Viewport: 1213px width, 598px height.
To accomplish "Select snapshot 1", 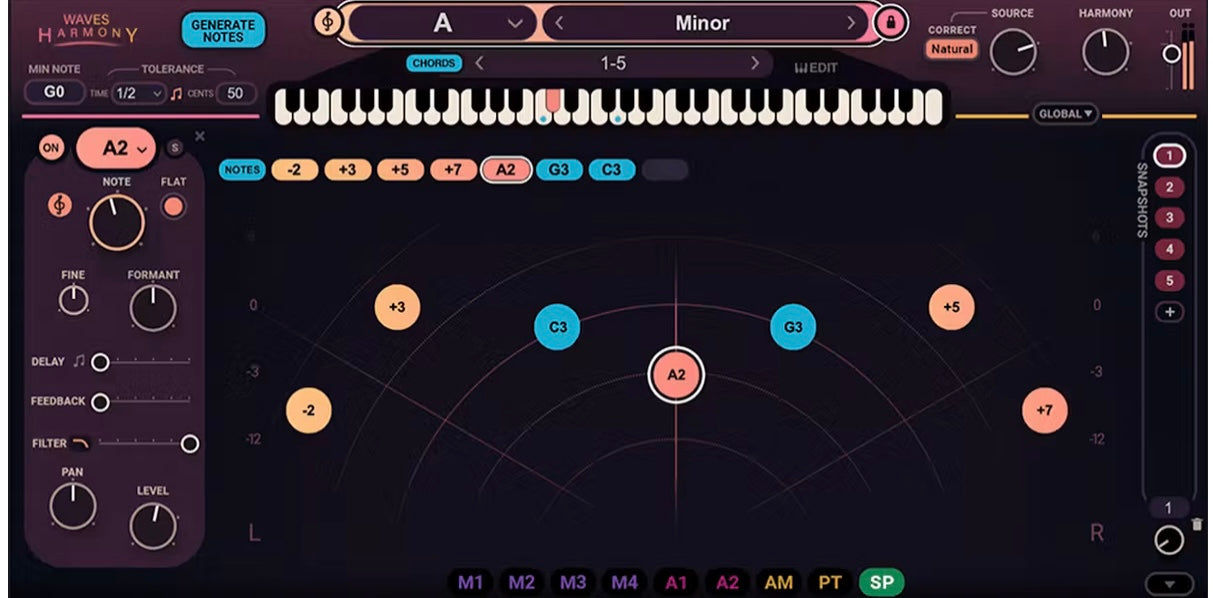I will click(x=1169, y=155).
